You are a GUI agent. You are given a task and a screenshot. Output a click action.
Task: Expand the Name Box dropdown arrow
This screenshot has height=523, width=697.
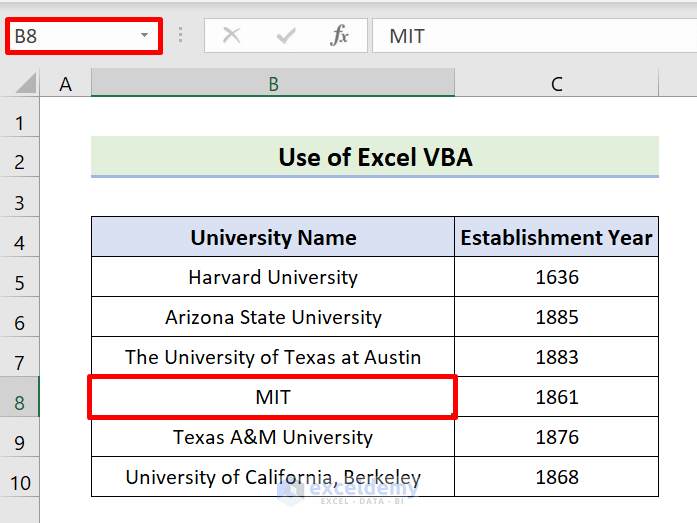pos(145,36)
